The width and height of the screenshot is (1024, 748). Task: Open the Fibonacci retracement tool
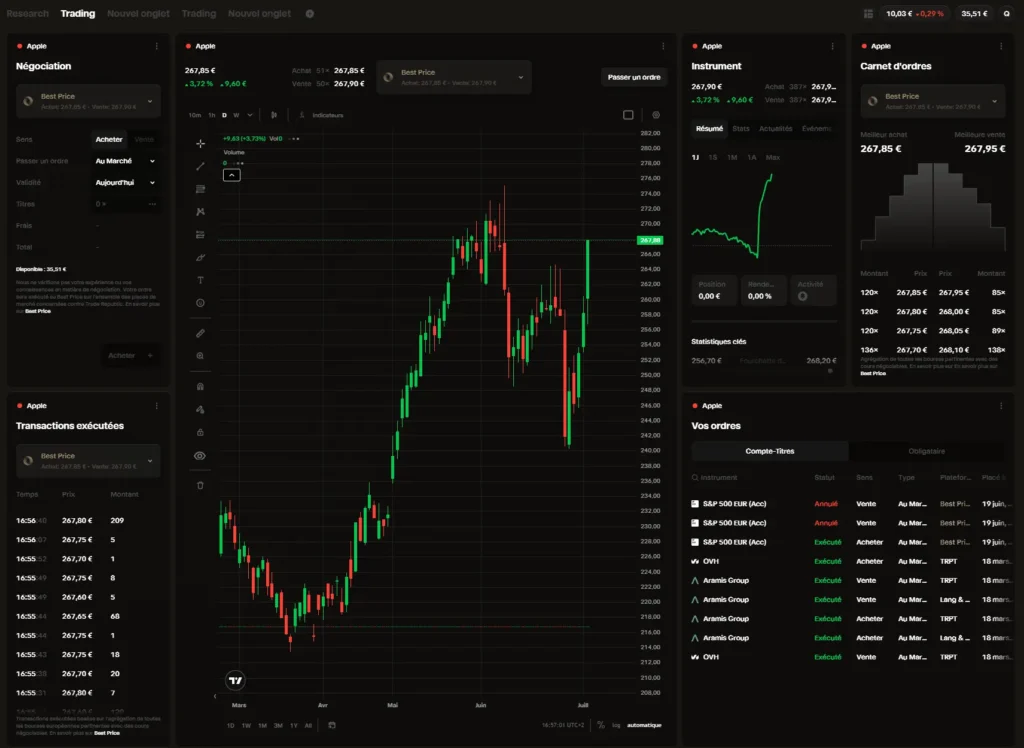[200, 189]
